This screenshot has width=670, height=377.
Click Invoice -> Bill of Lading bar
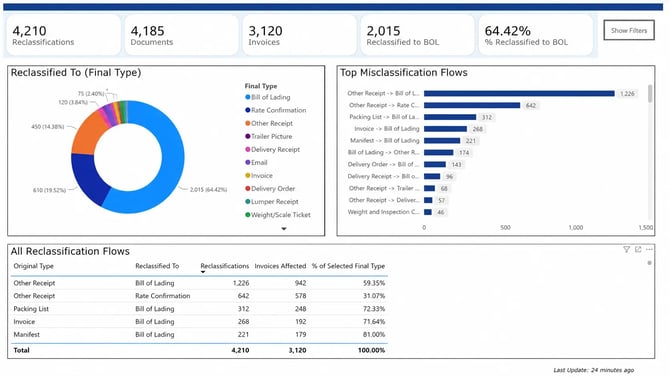[x=445, y=129]
